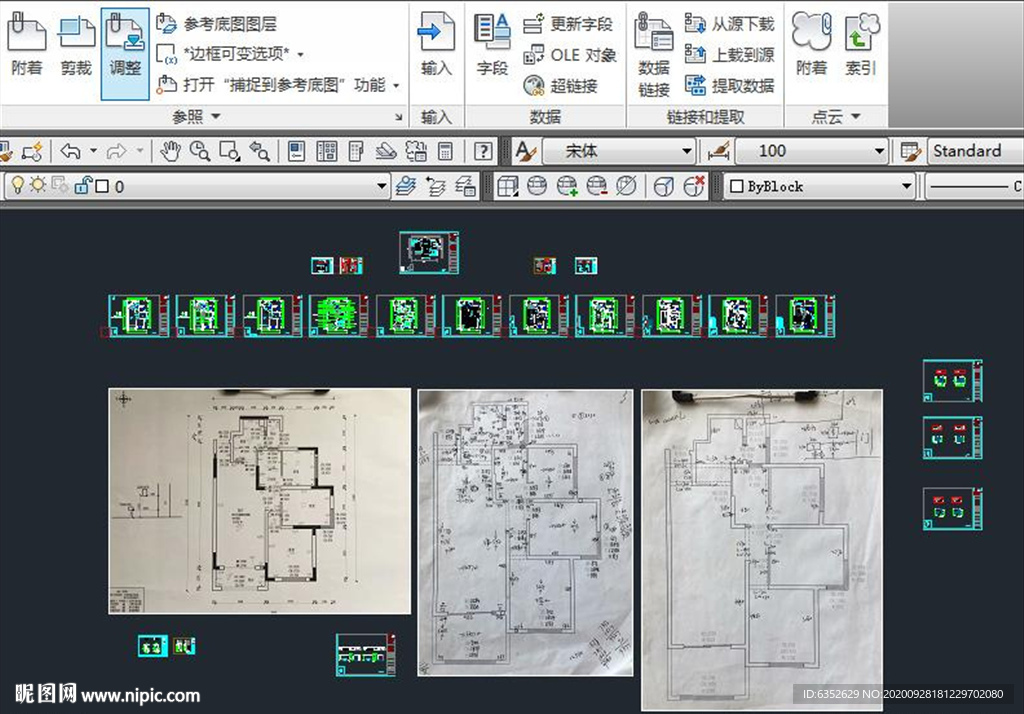Toggle layer 0 lock padlock
This screenshot has height=714, width=1024.
tap(82, 186)
